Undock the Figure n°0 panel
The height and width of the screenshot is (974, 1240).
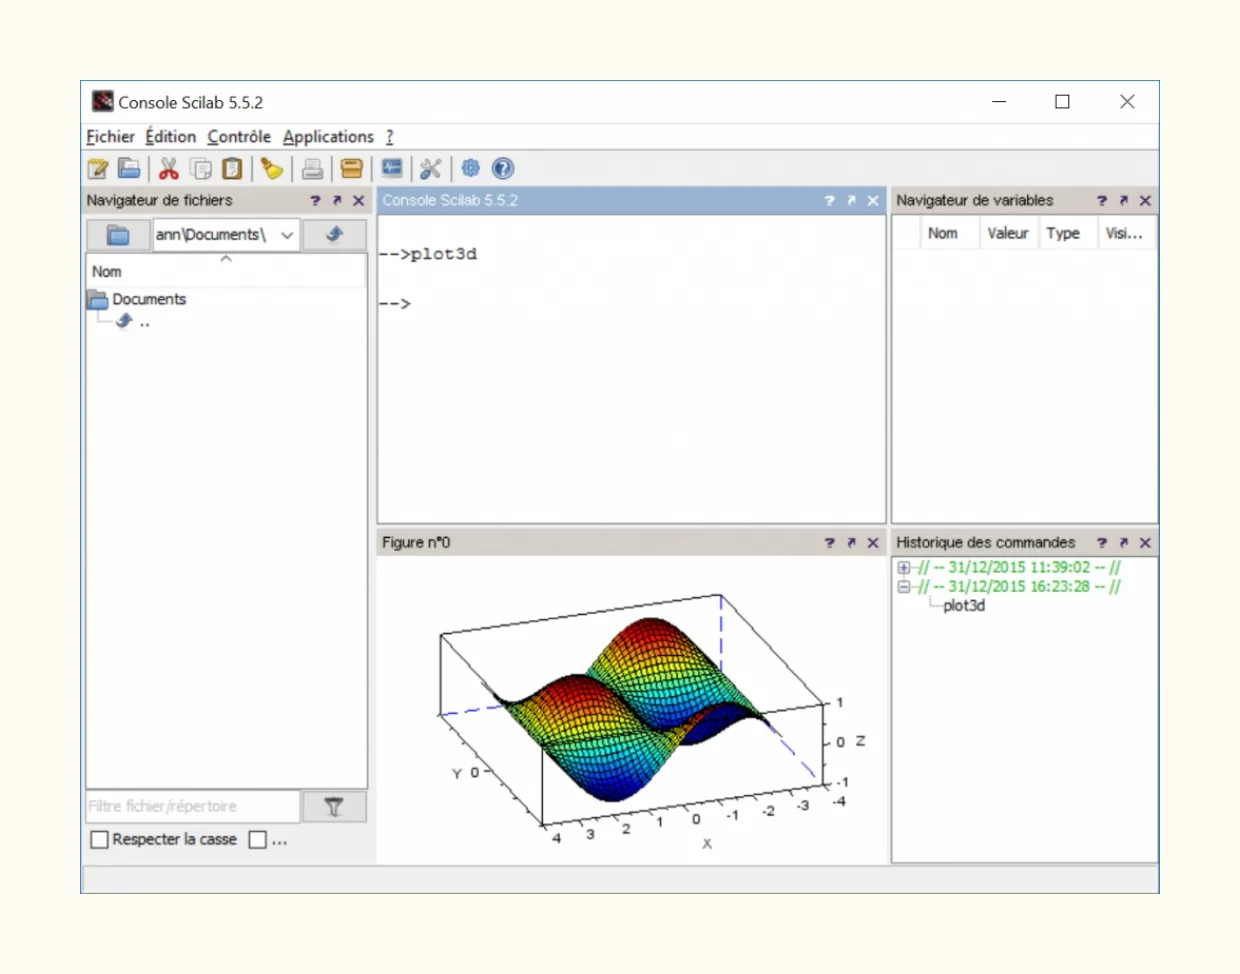pos(851,543)
